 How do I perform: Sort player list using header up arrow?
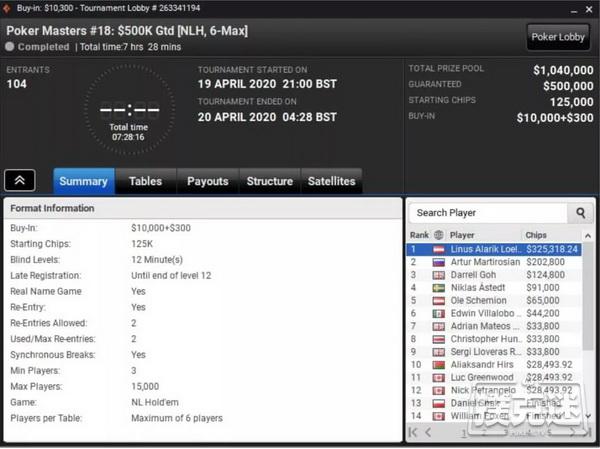588,236
